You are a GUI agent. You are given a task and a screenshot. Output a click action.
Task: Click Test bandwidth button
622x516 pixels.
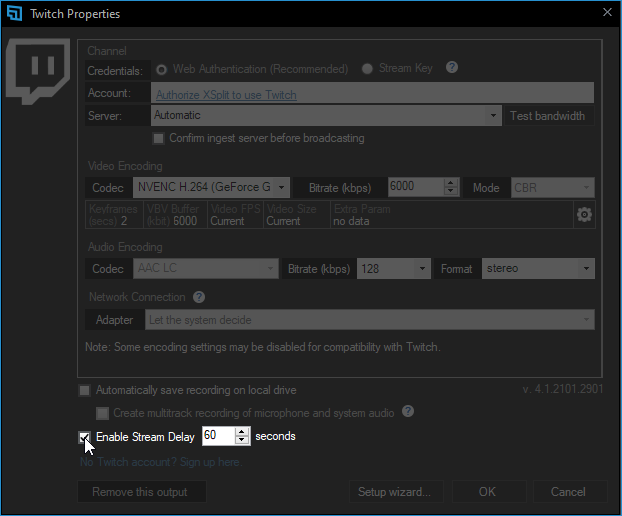click(x=548, y=116)
